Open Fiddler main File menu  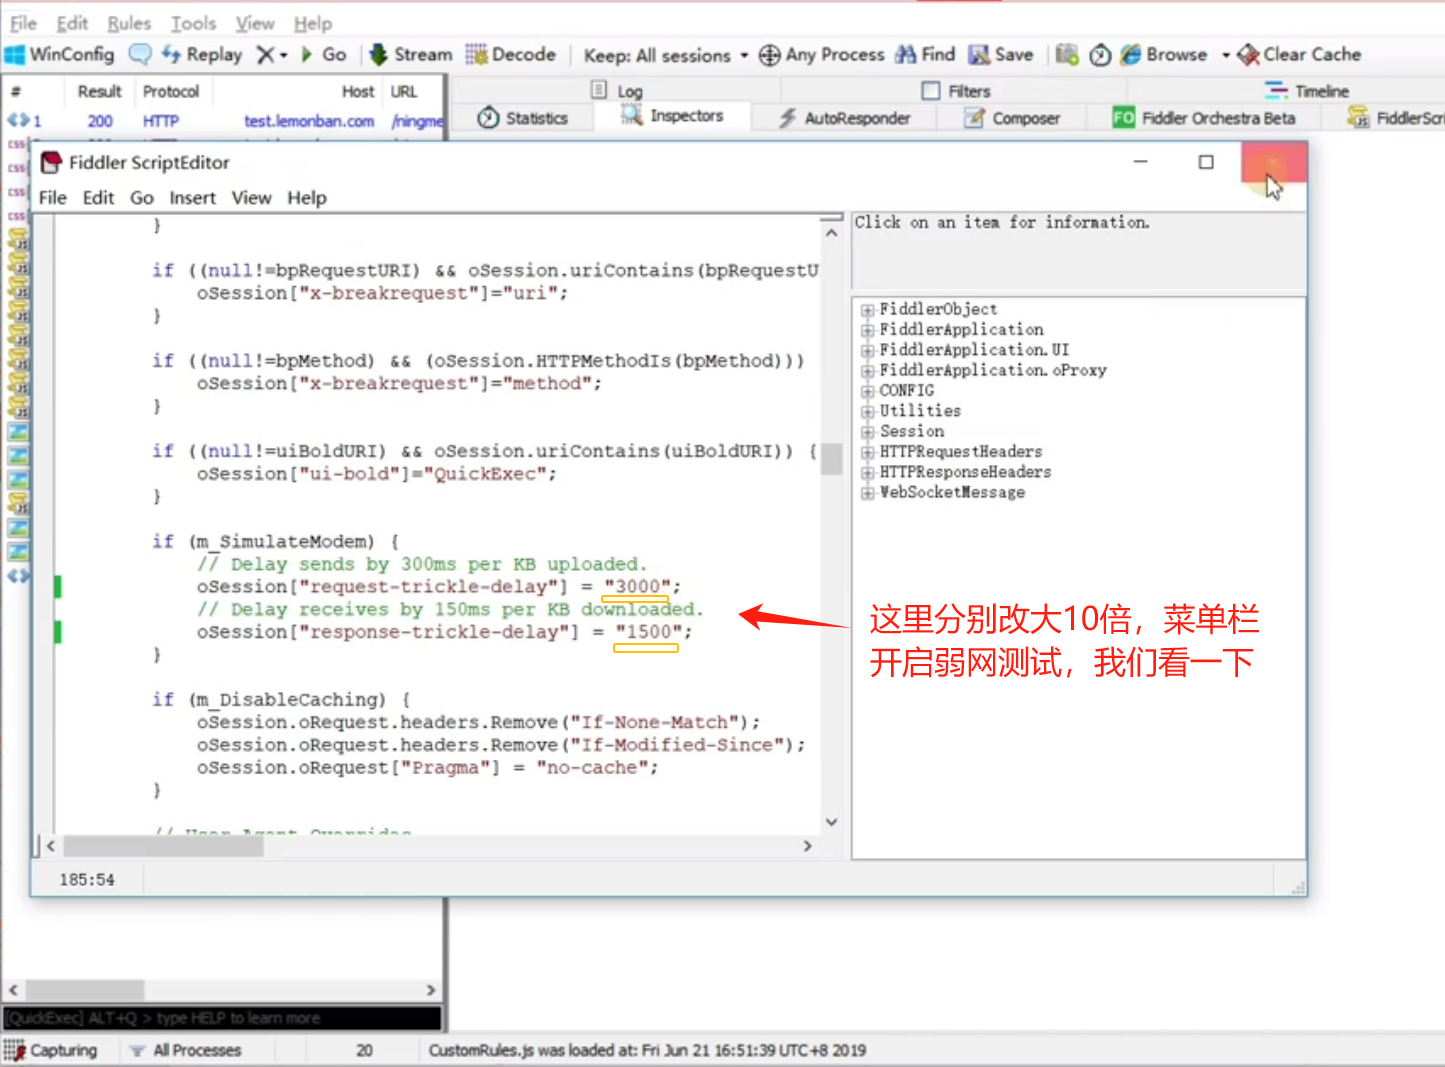pyautogui.click(x=23, y=23)
